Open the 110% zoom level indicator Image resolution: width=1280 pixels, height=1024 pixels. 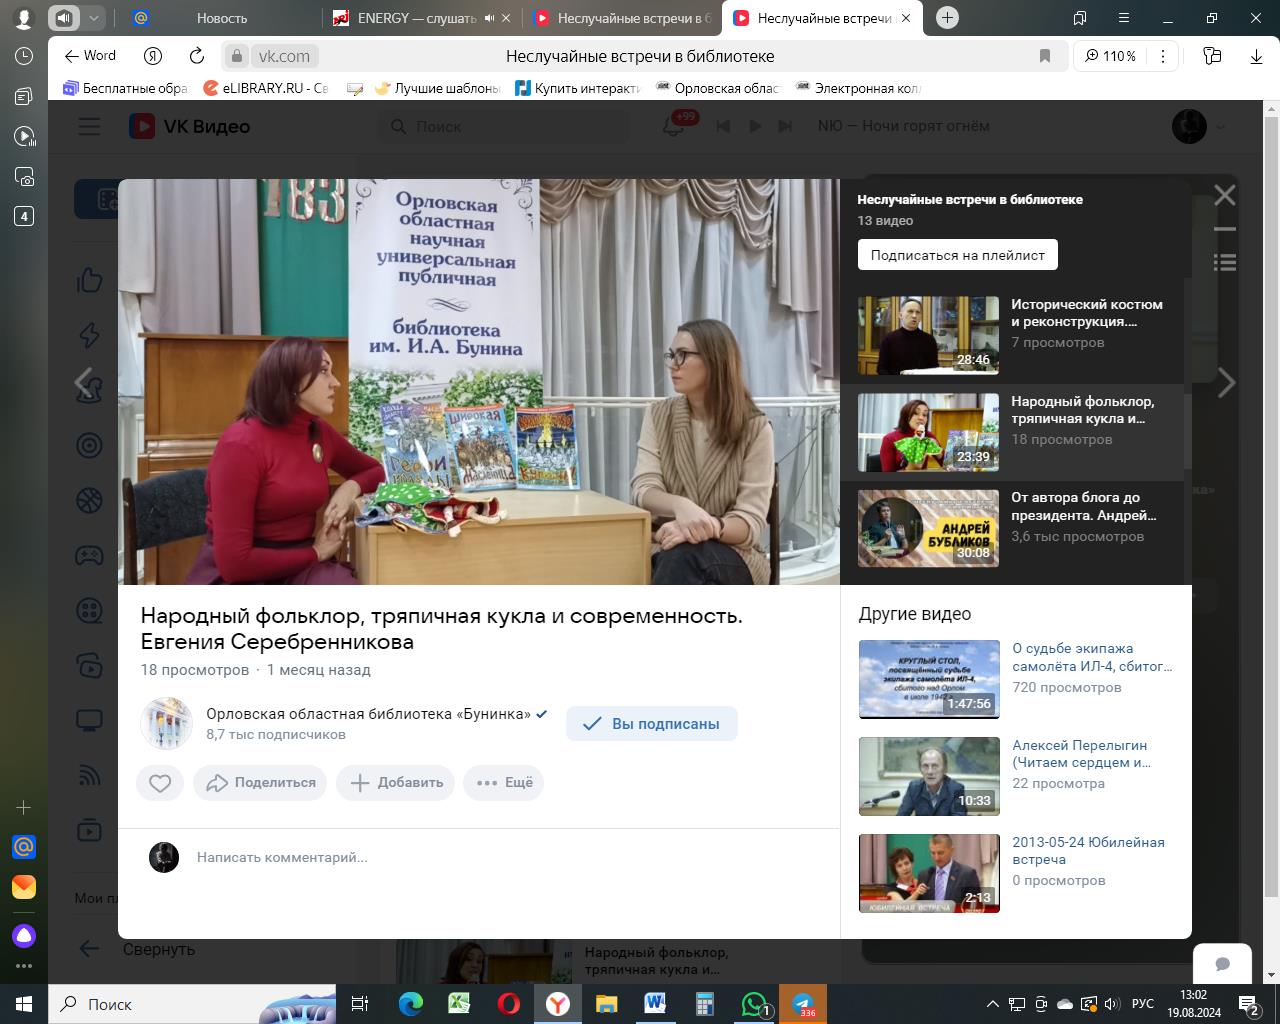tap(1110, 56)
